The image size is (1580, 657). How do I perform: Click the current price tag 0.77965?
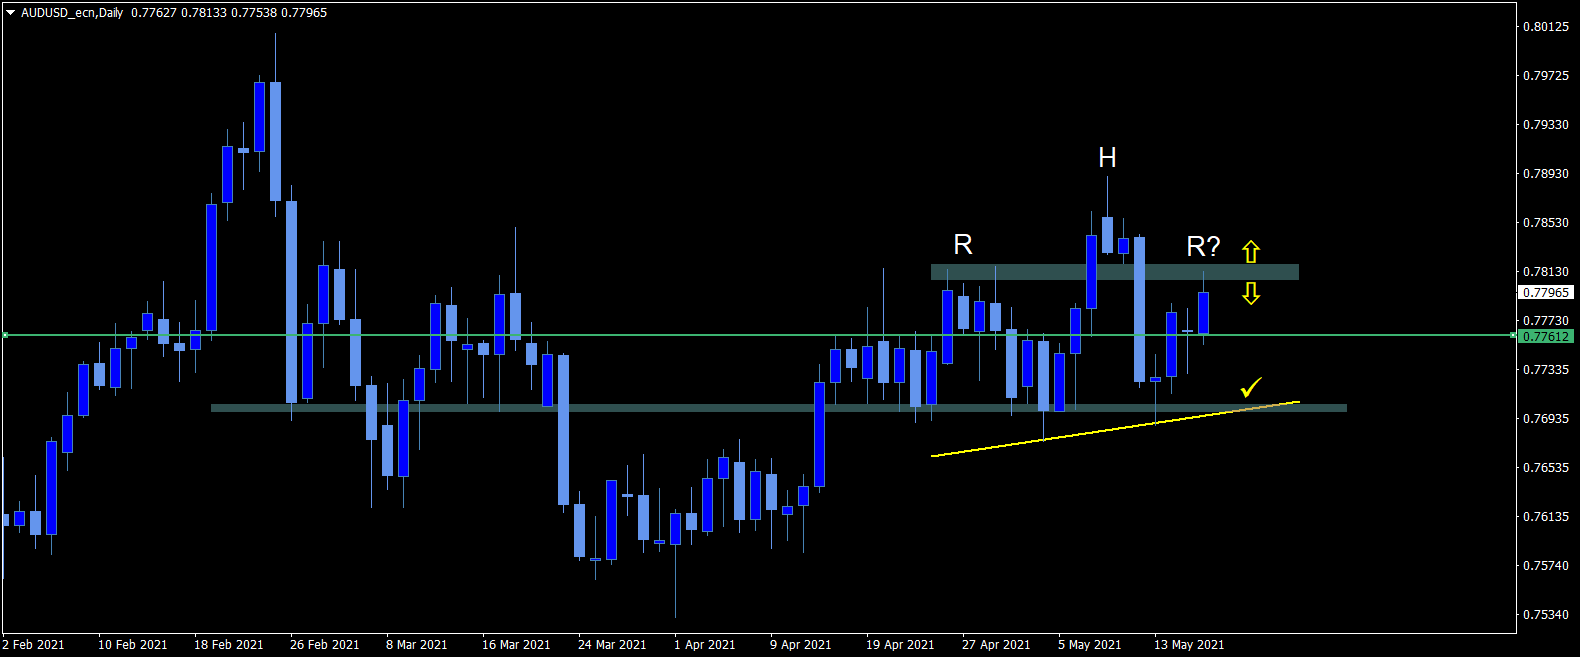coord(1546,293)
